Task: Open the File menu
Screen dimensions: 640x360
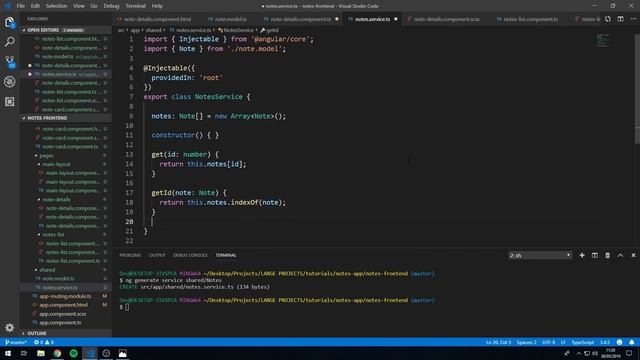Action: 21,6
